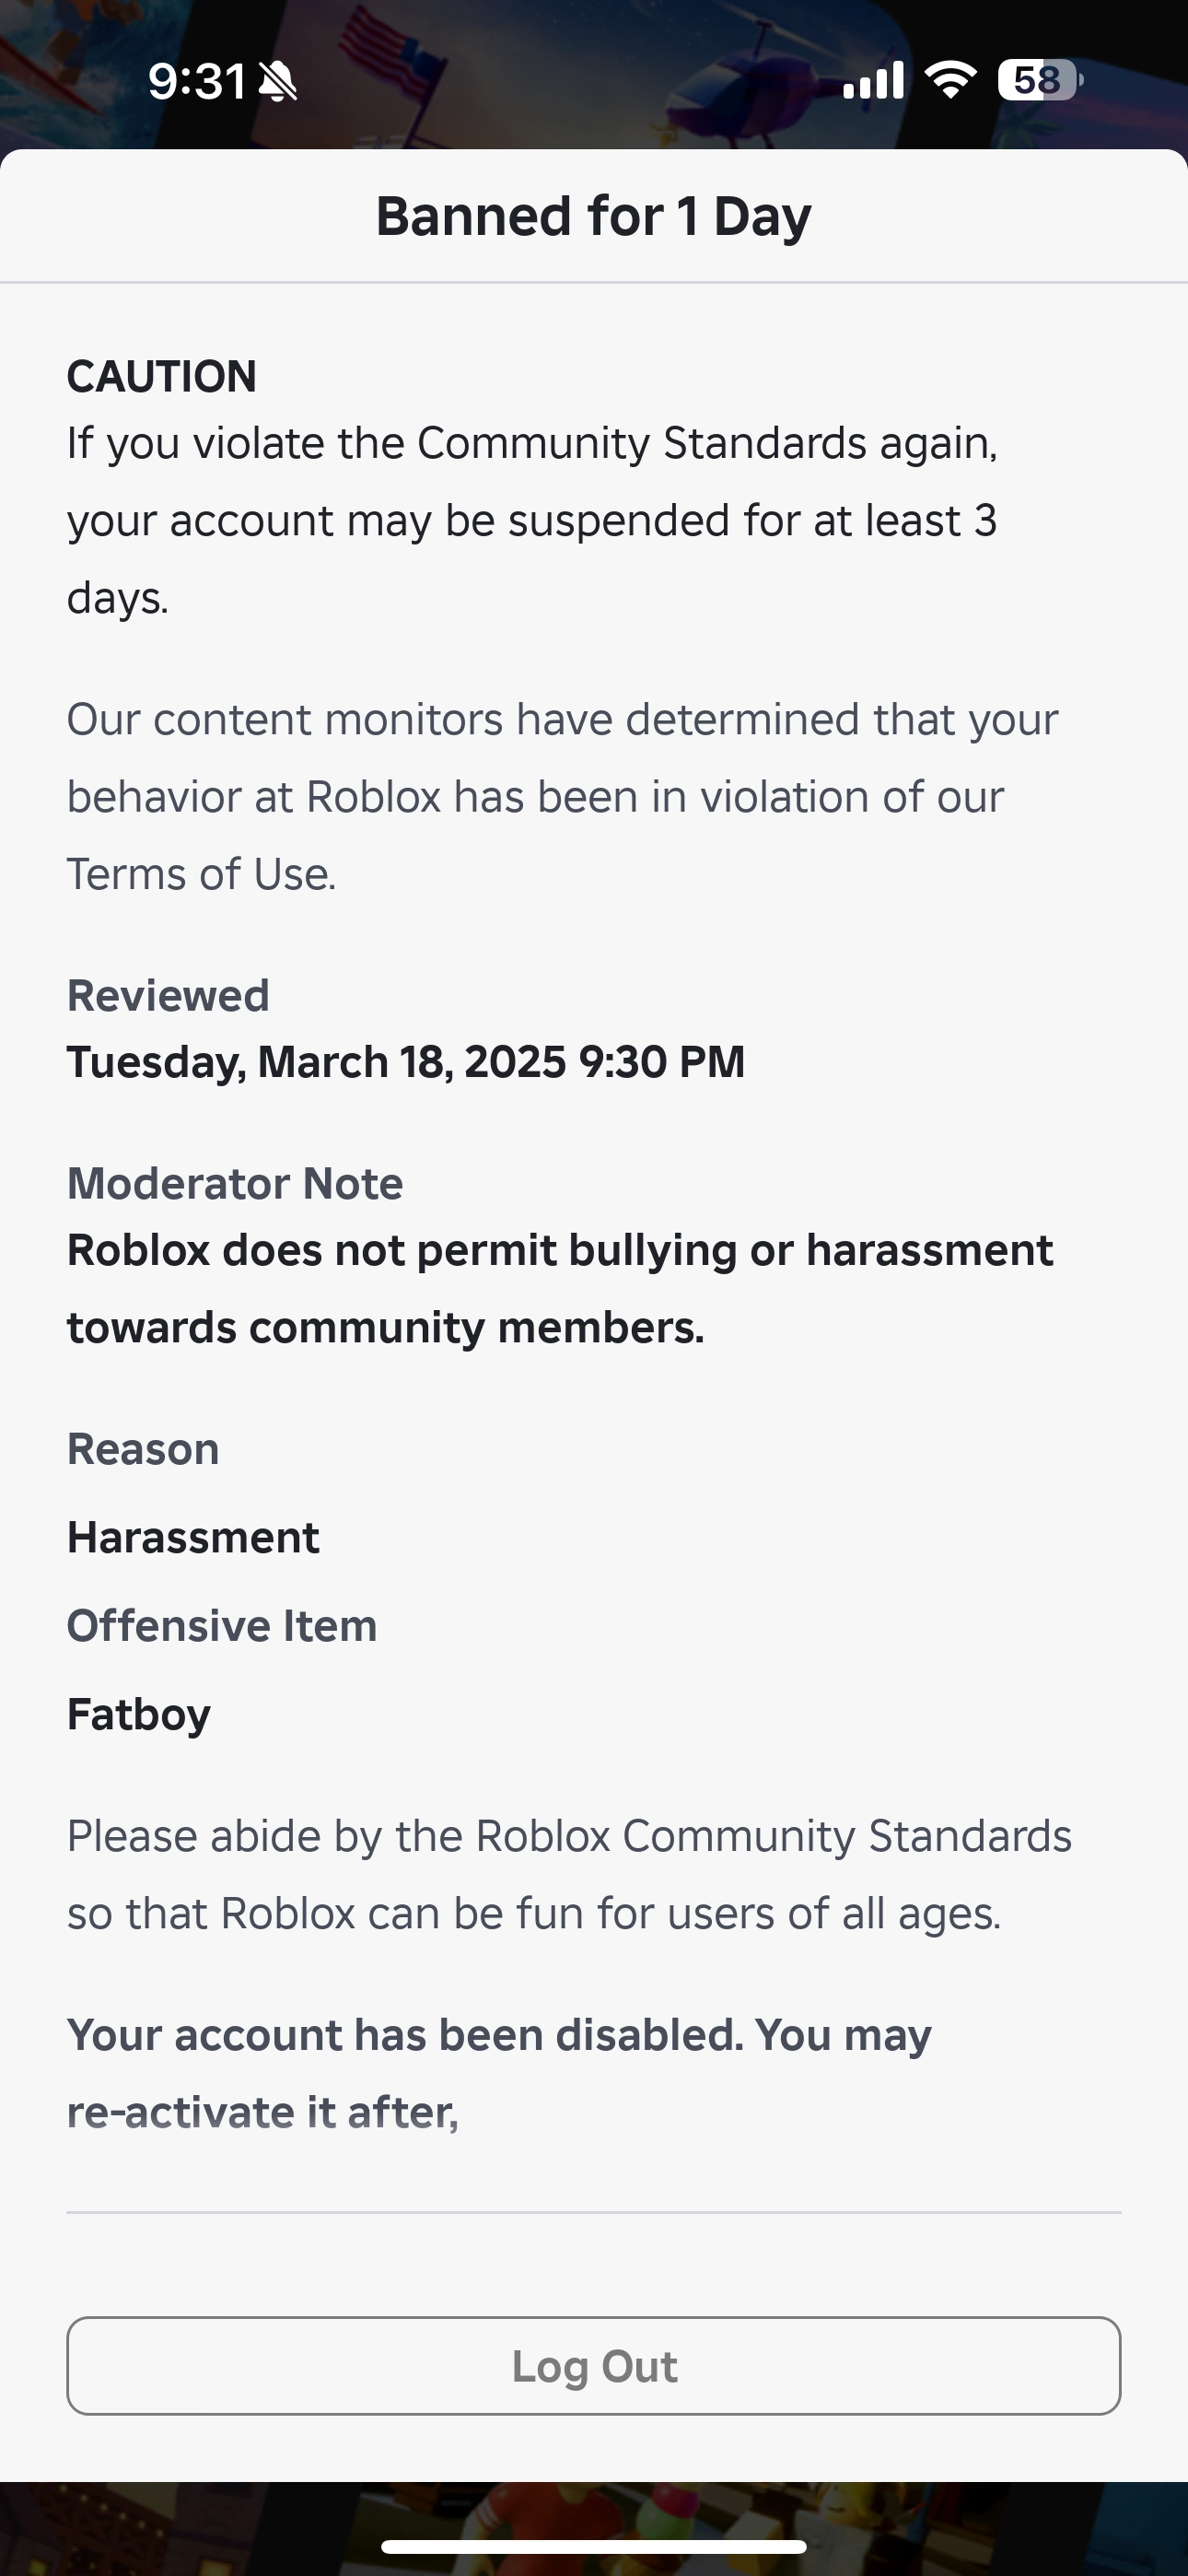Tap the cellular signal bars icon
Screen dimensions: 1188x2576
(x=873, y=80)
